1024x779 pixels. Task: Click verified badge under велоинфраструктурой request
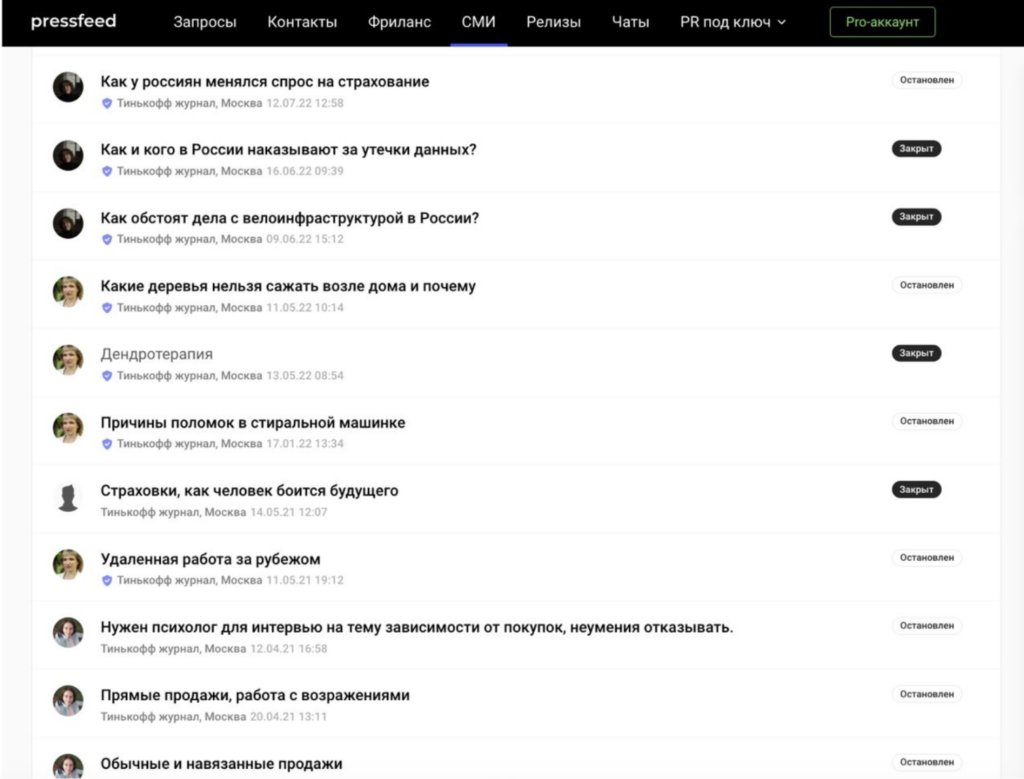107,239
